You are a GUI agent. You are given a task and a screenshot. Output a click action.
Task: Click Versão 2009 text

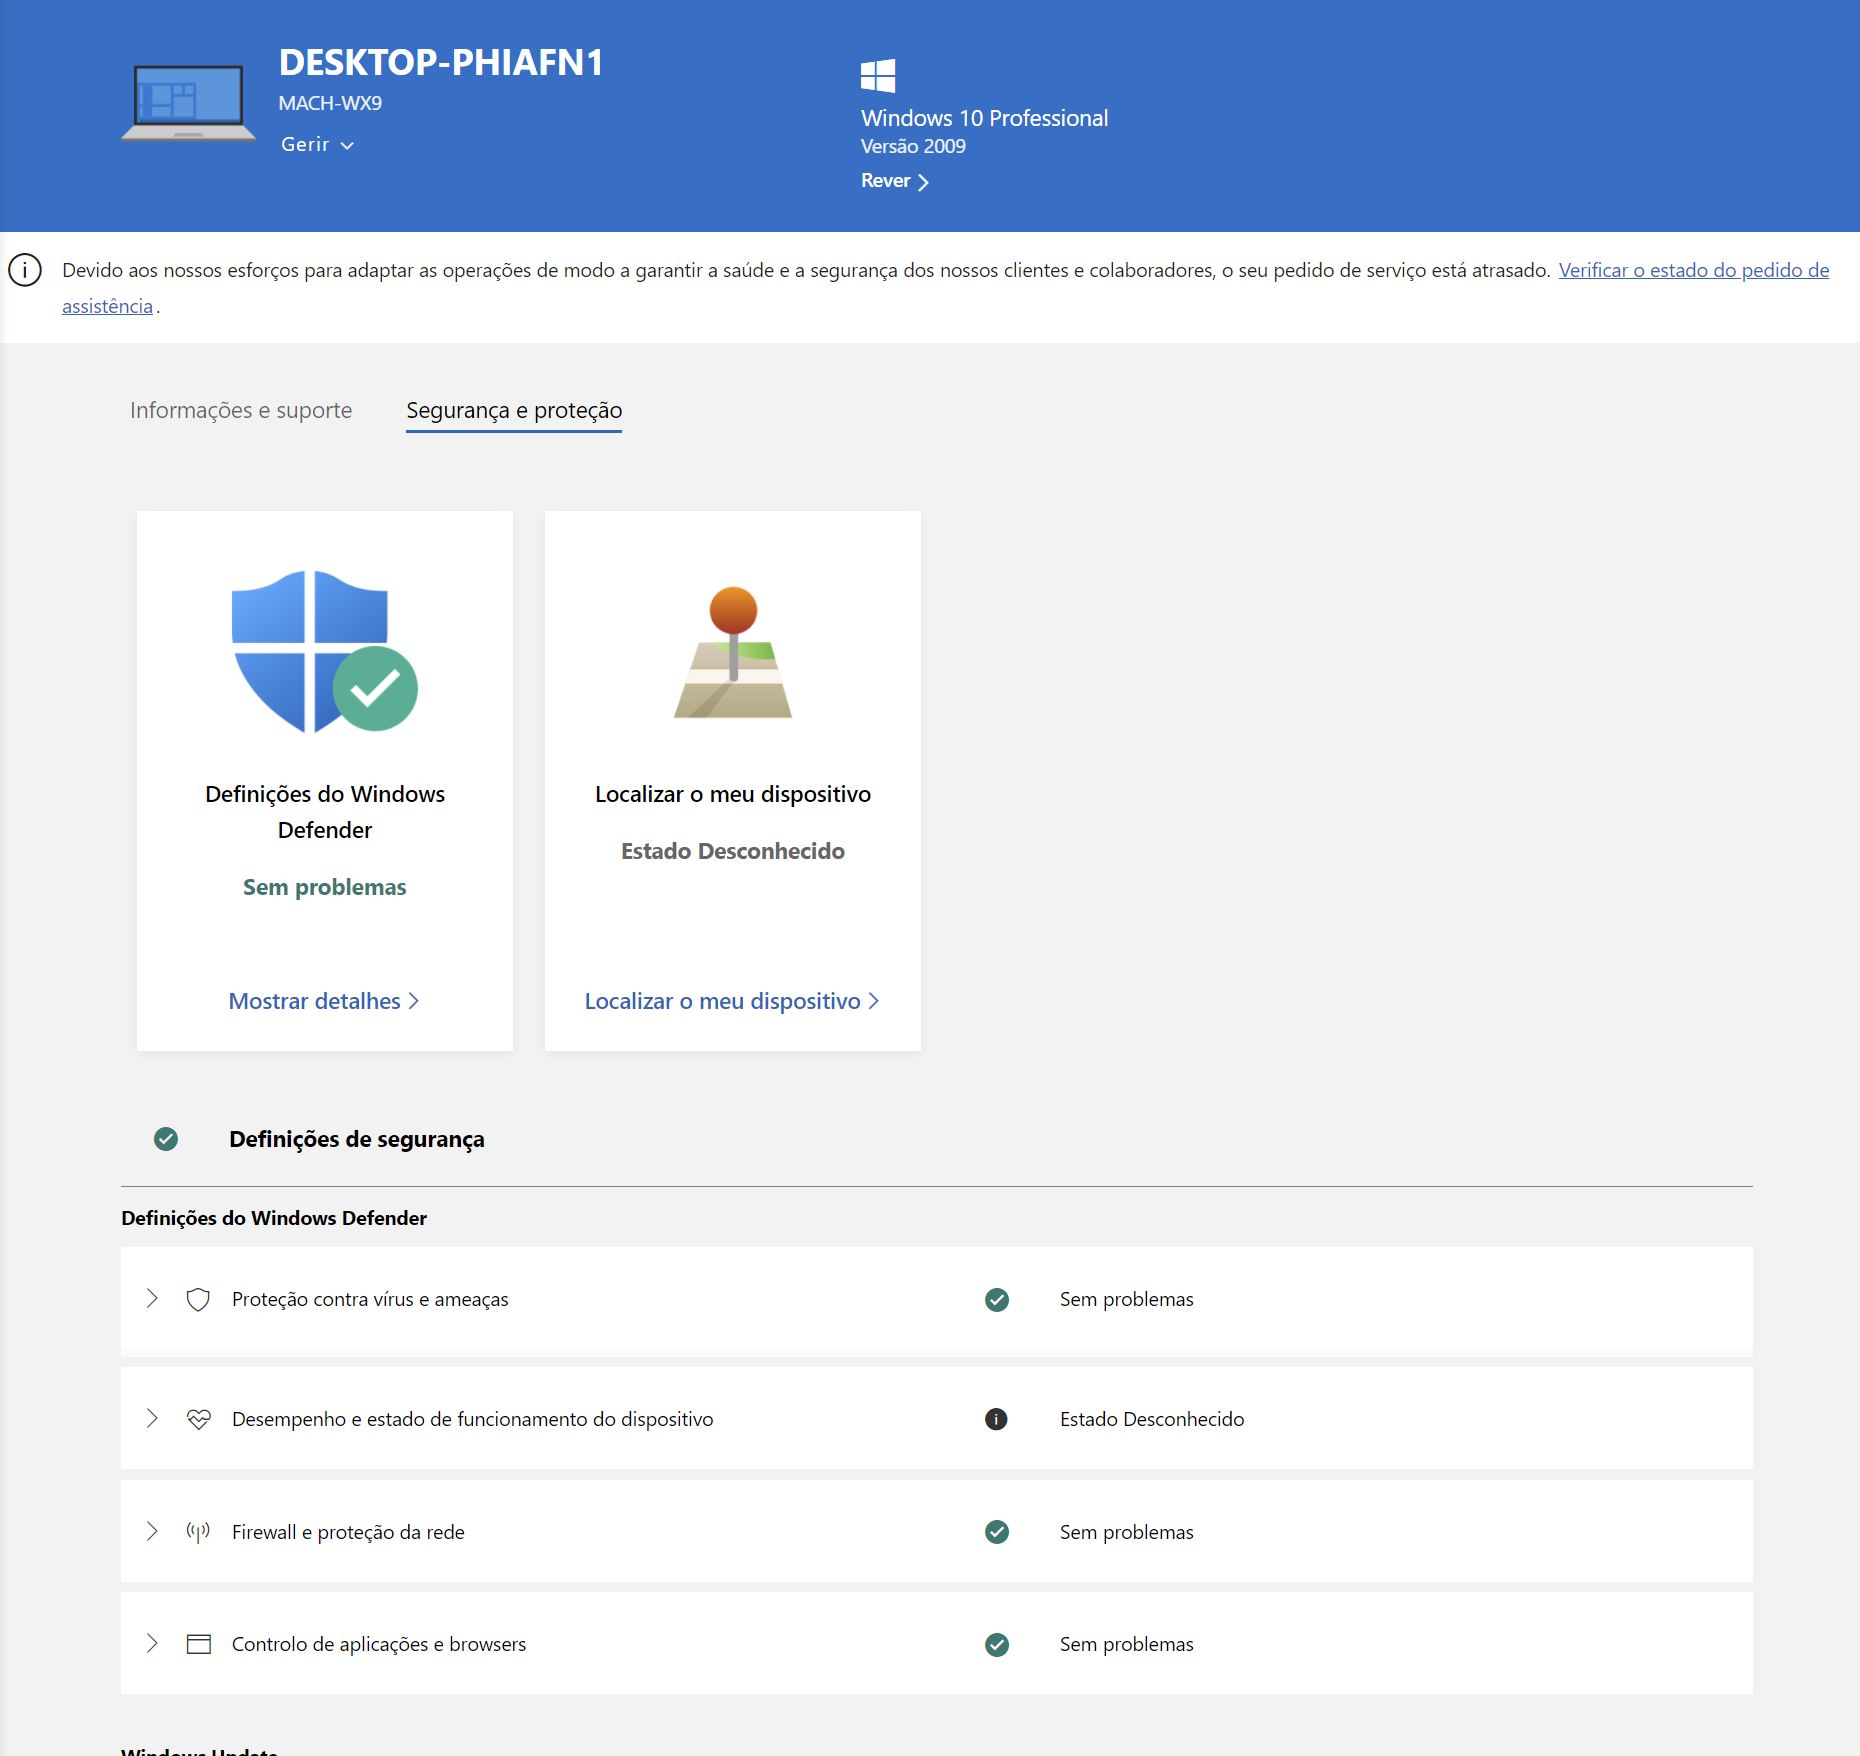pyautogui.click(x=913, y=146)
